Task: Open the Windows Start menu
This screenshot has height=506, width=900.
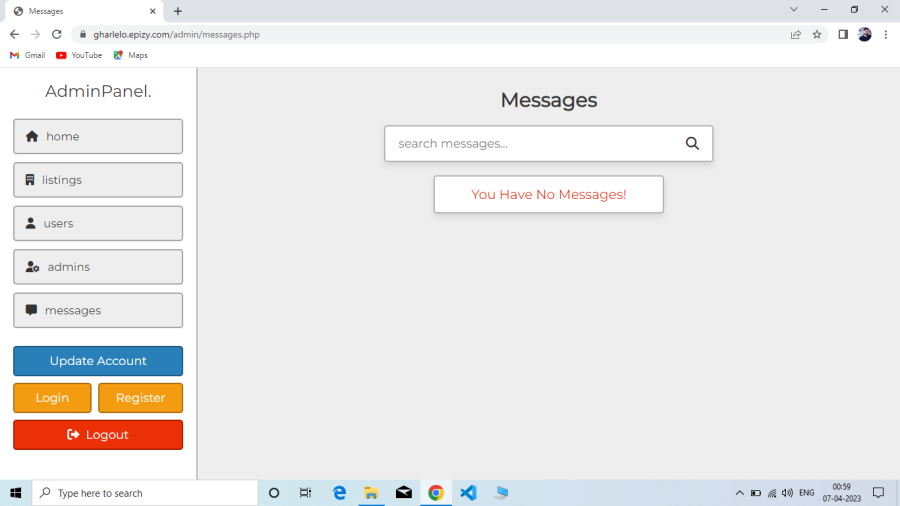Action: pos(15,493)
